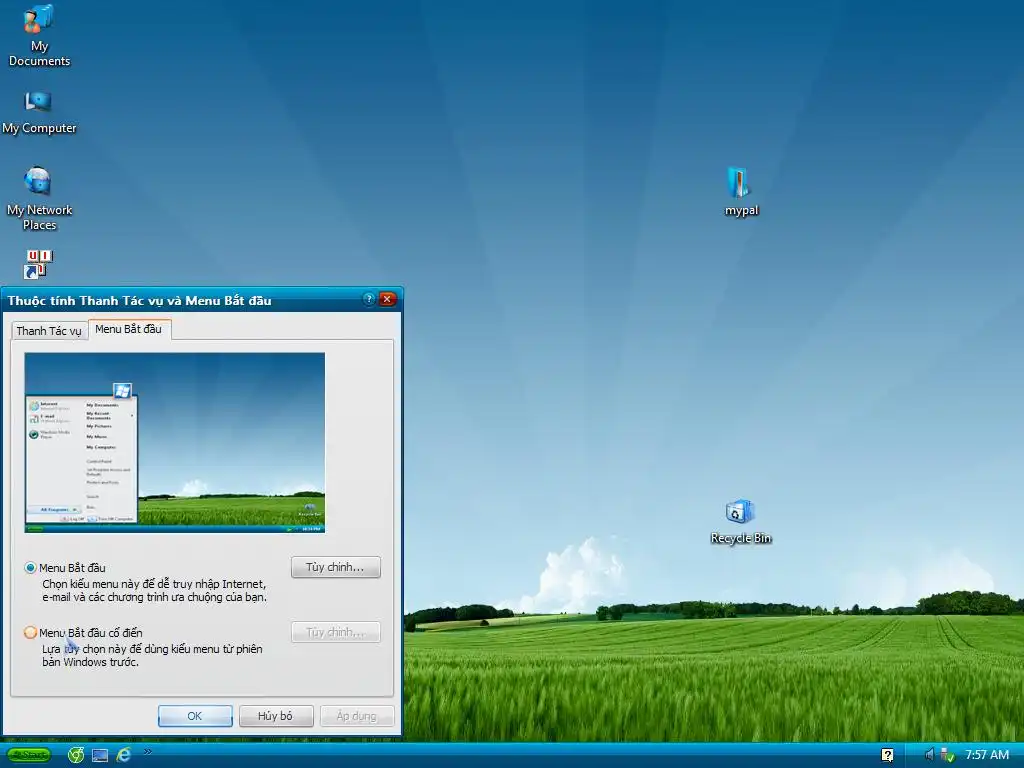Screen dimensions: 1024x768
Task: Open the volume speaker tray icon
Action: point(929,755)
